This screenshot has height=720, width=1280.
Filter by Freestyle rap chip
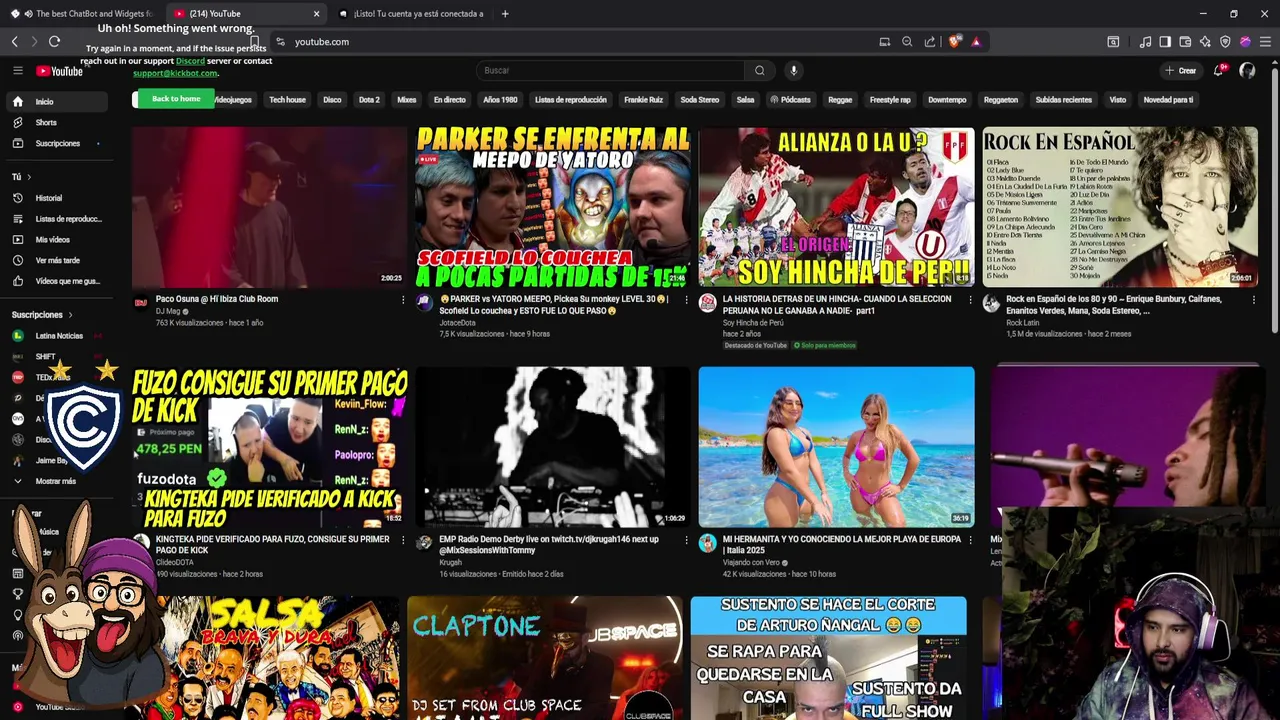[x=890, y=100]
